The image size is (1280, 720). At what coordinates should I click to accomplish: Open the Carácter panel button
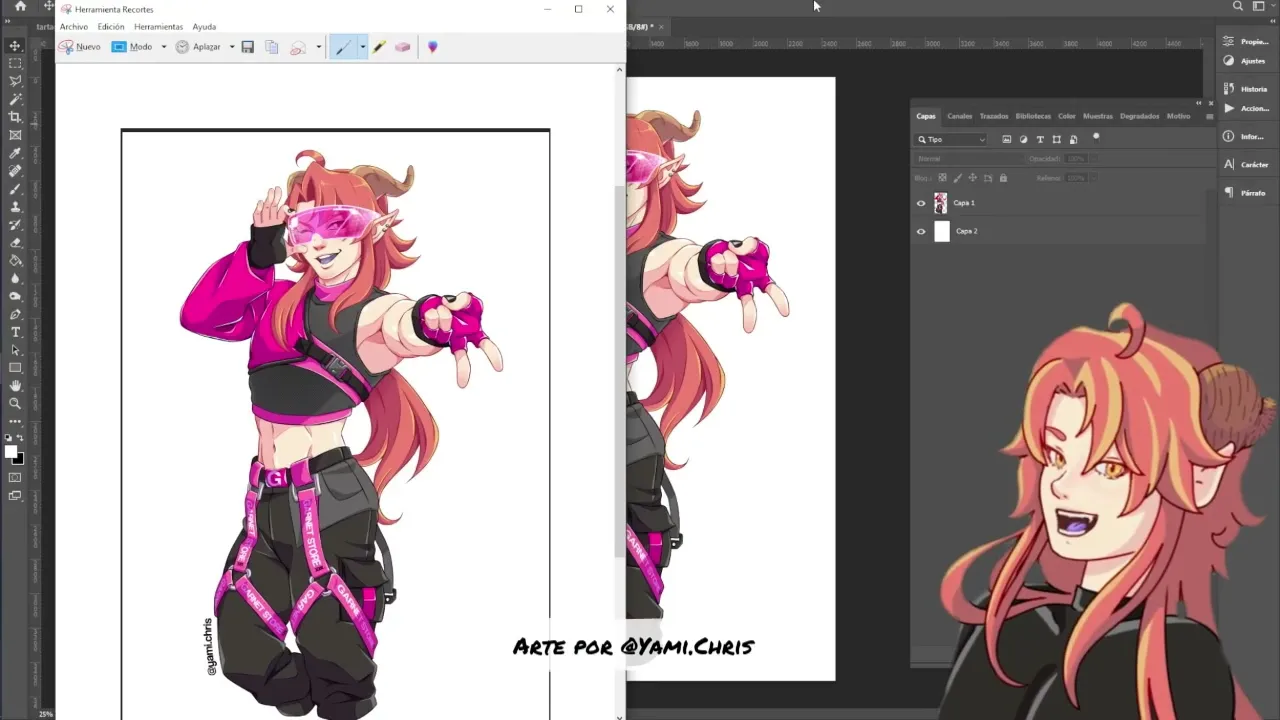1245,164
